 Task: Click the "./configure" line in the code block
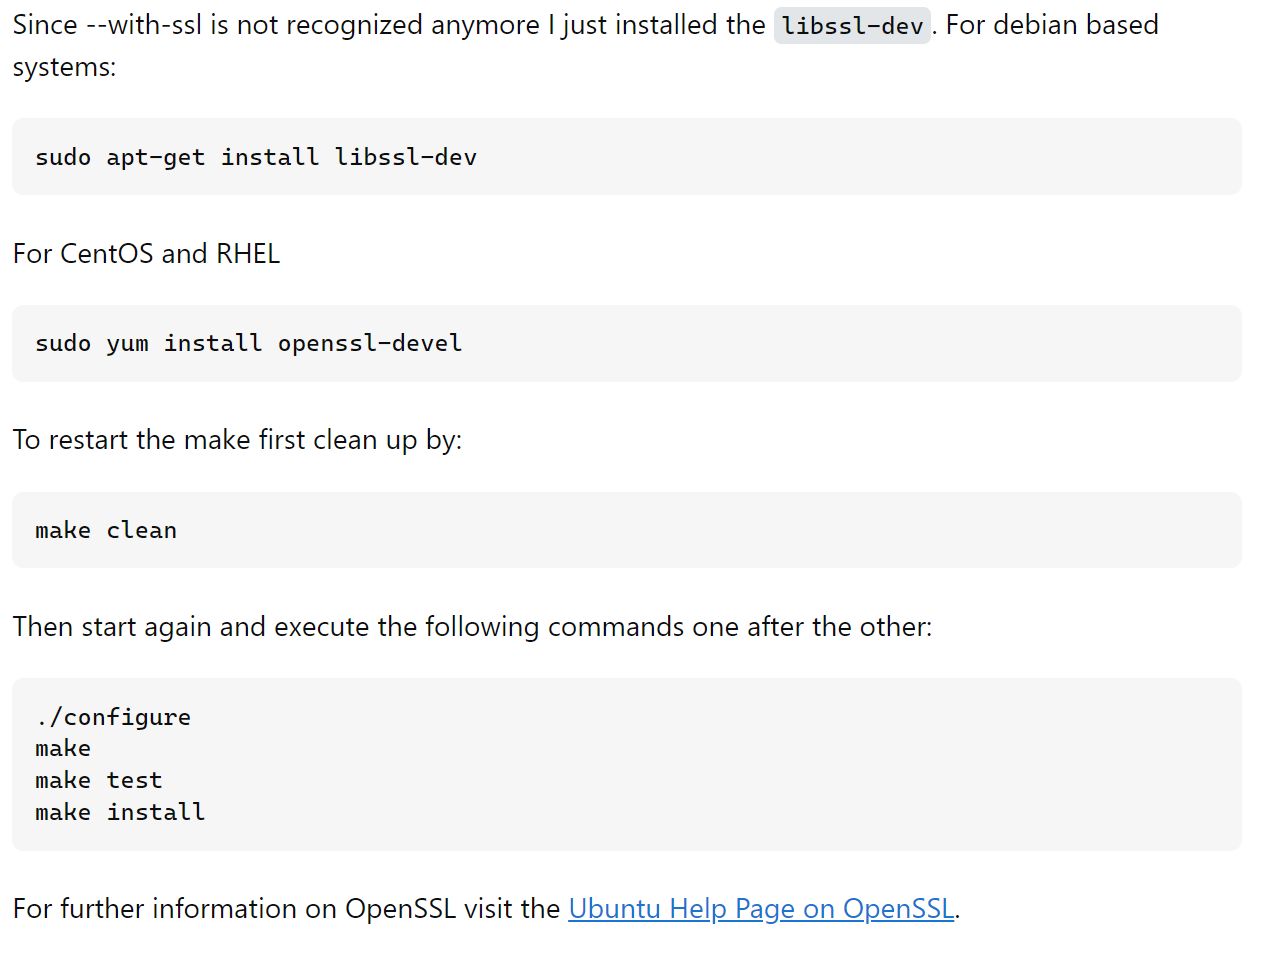coord(113,717)
